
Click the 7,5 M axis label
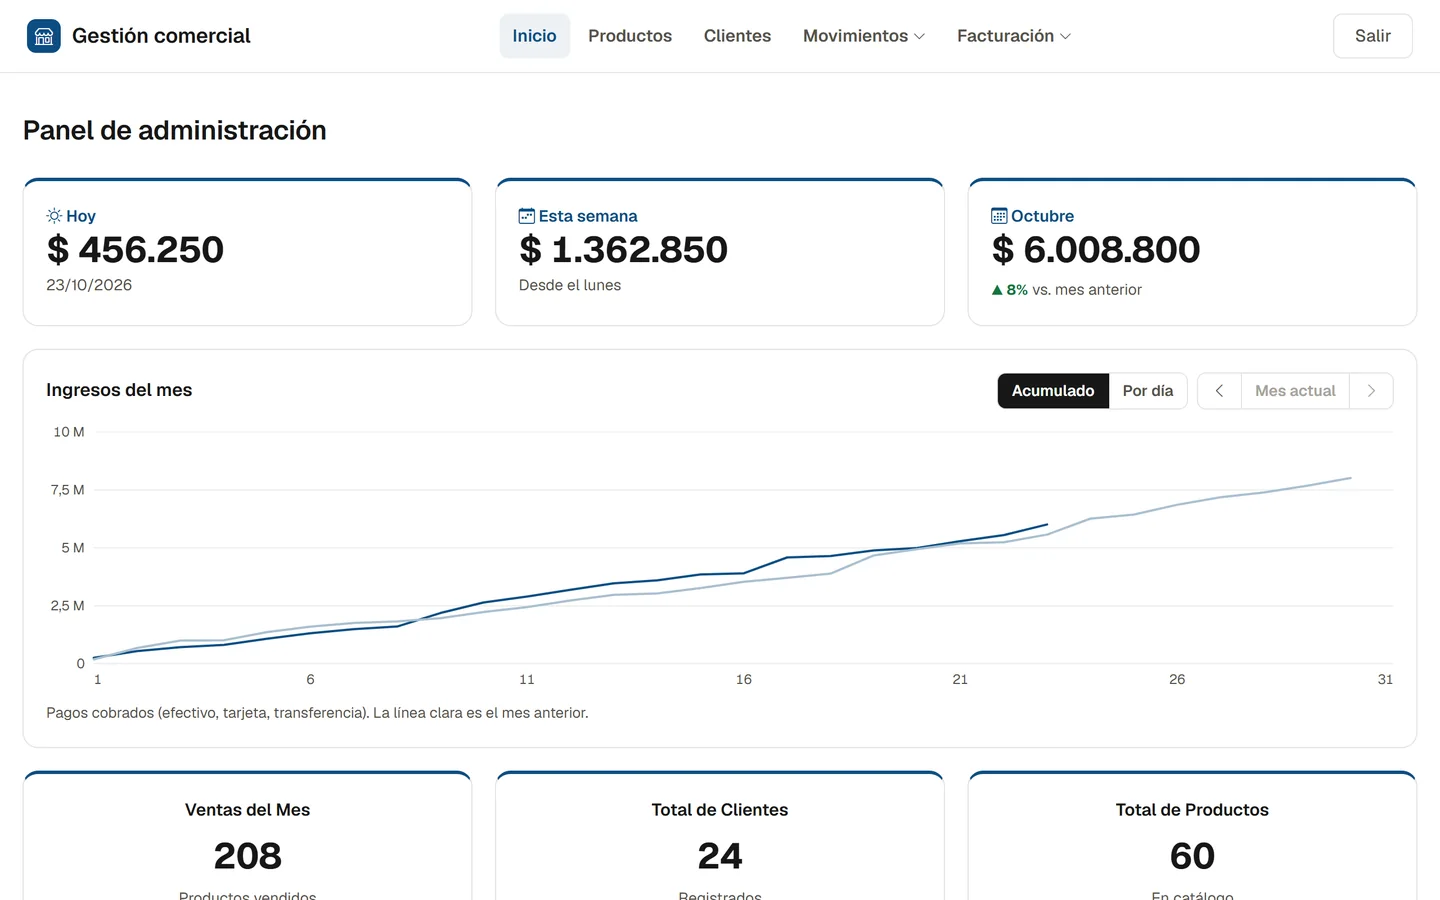pyautogui.click(x=67, y=490)
